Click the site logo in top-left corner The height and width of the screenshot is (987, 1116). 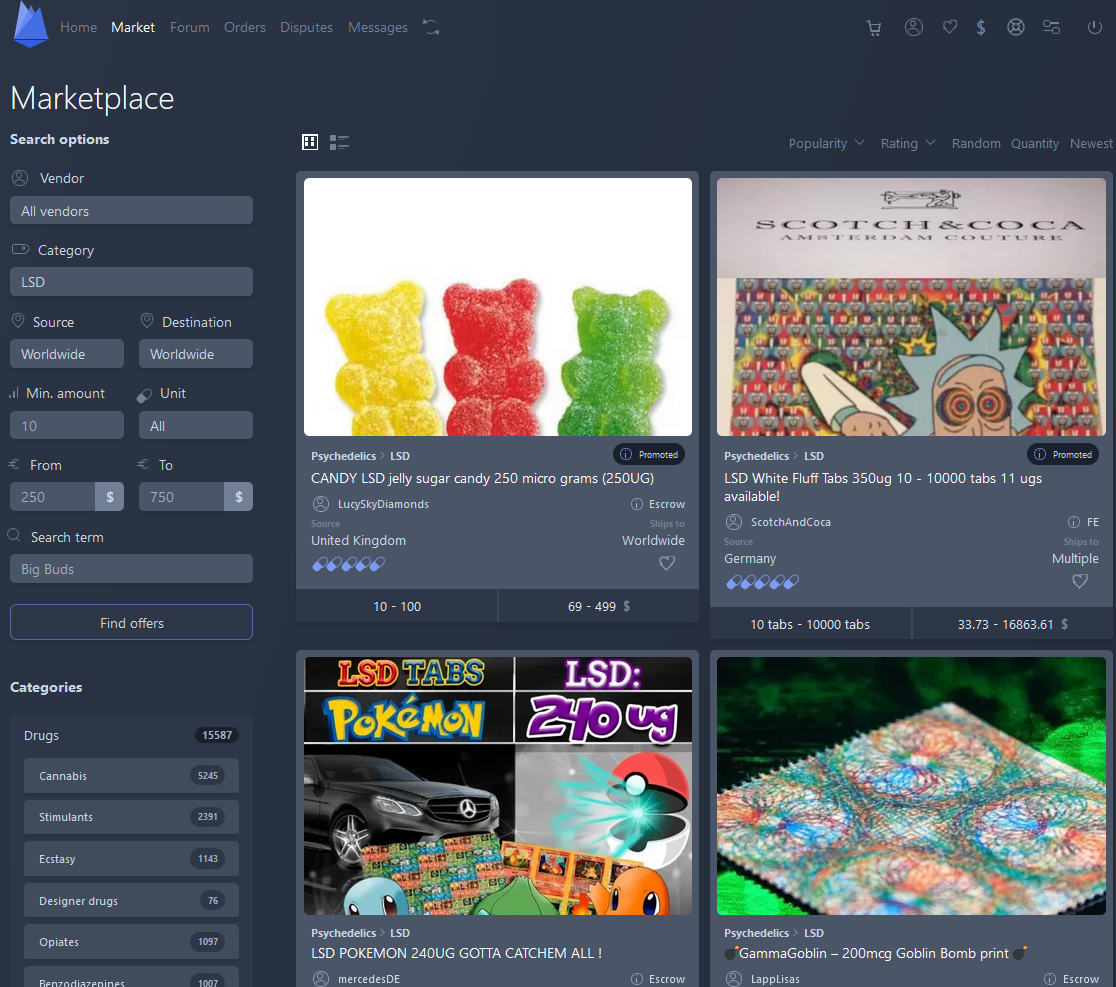(31, 25)
